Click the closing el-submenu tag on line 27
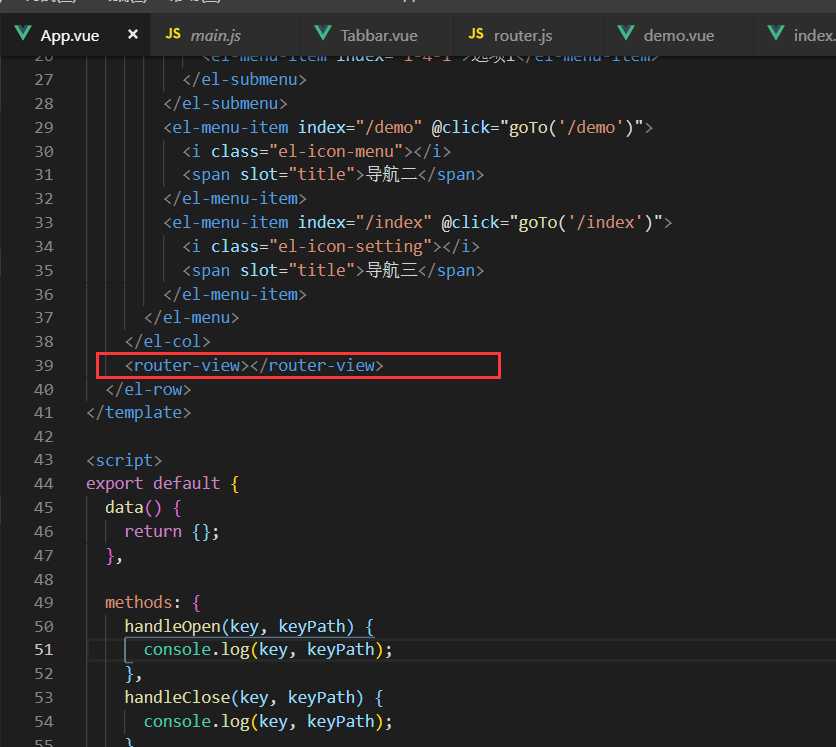Screen dimensions: 836x747 click(x=244, y=80)
